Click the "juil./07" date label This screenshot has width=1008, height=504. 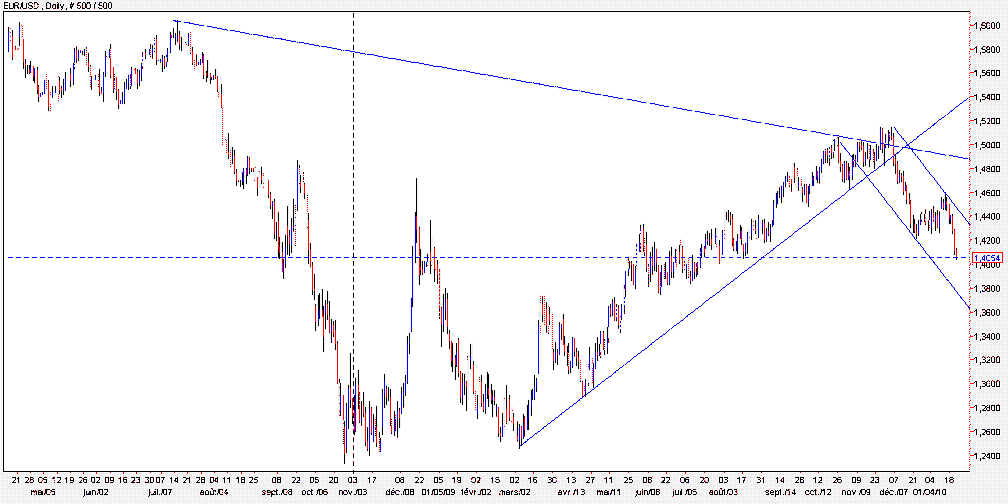point(159,492)
